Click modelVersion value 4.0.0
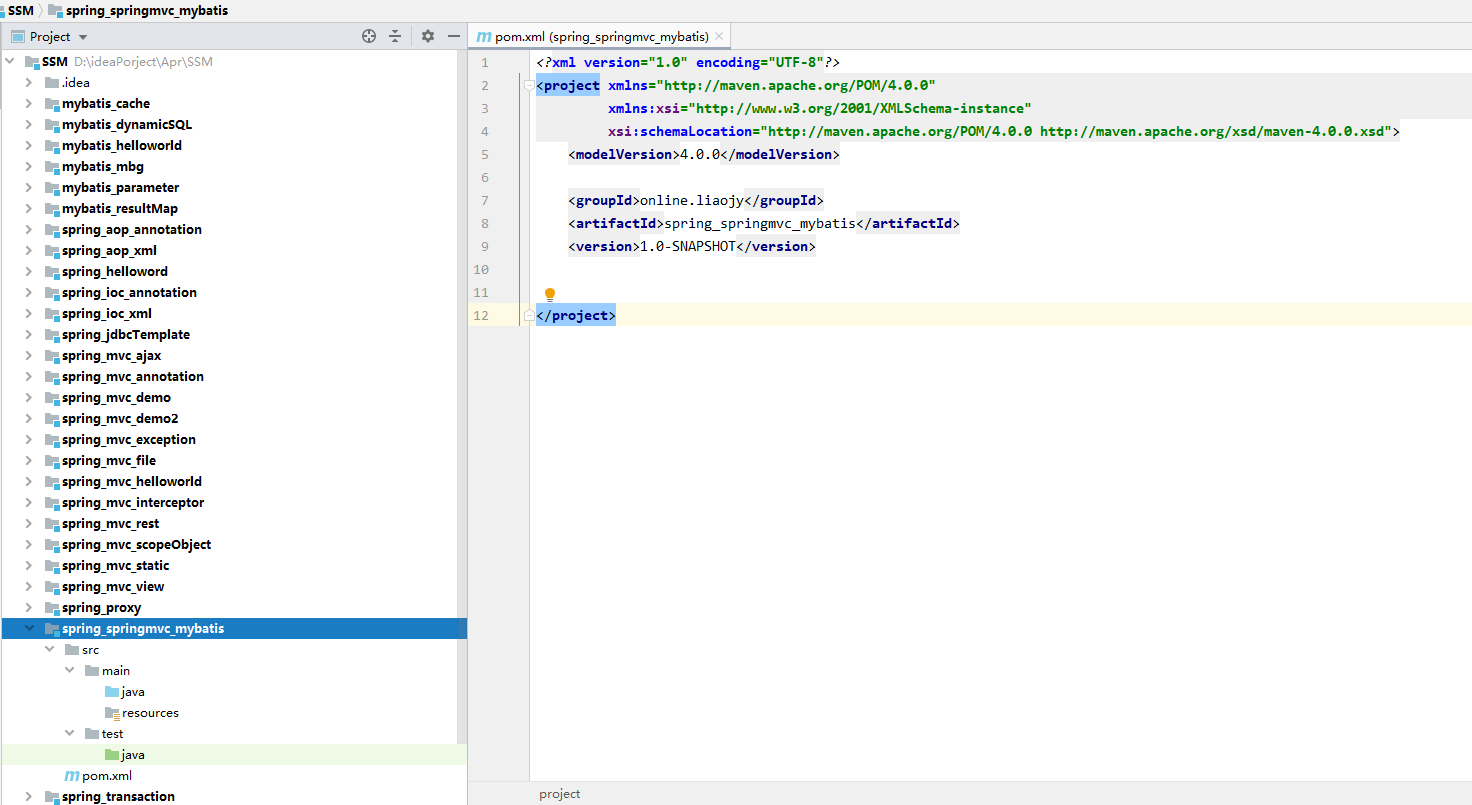Viewport: 1472px width, 805px height. [700, 154]
